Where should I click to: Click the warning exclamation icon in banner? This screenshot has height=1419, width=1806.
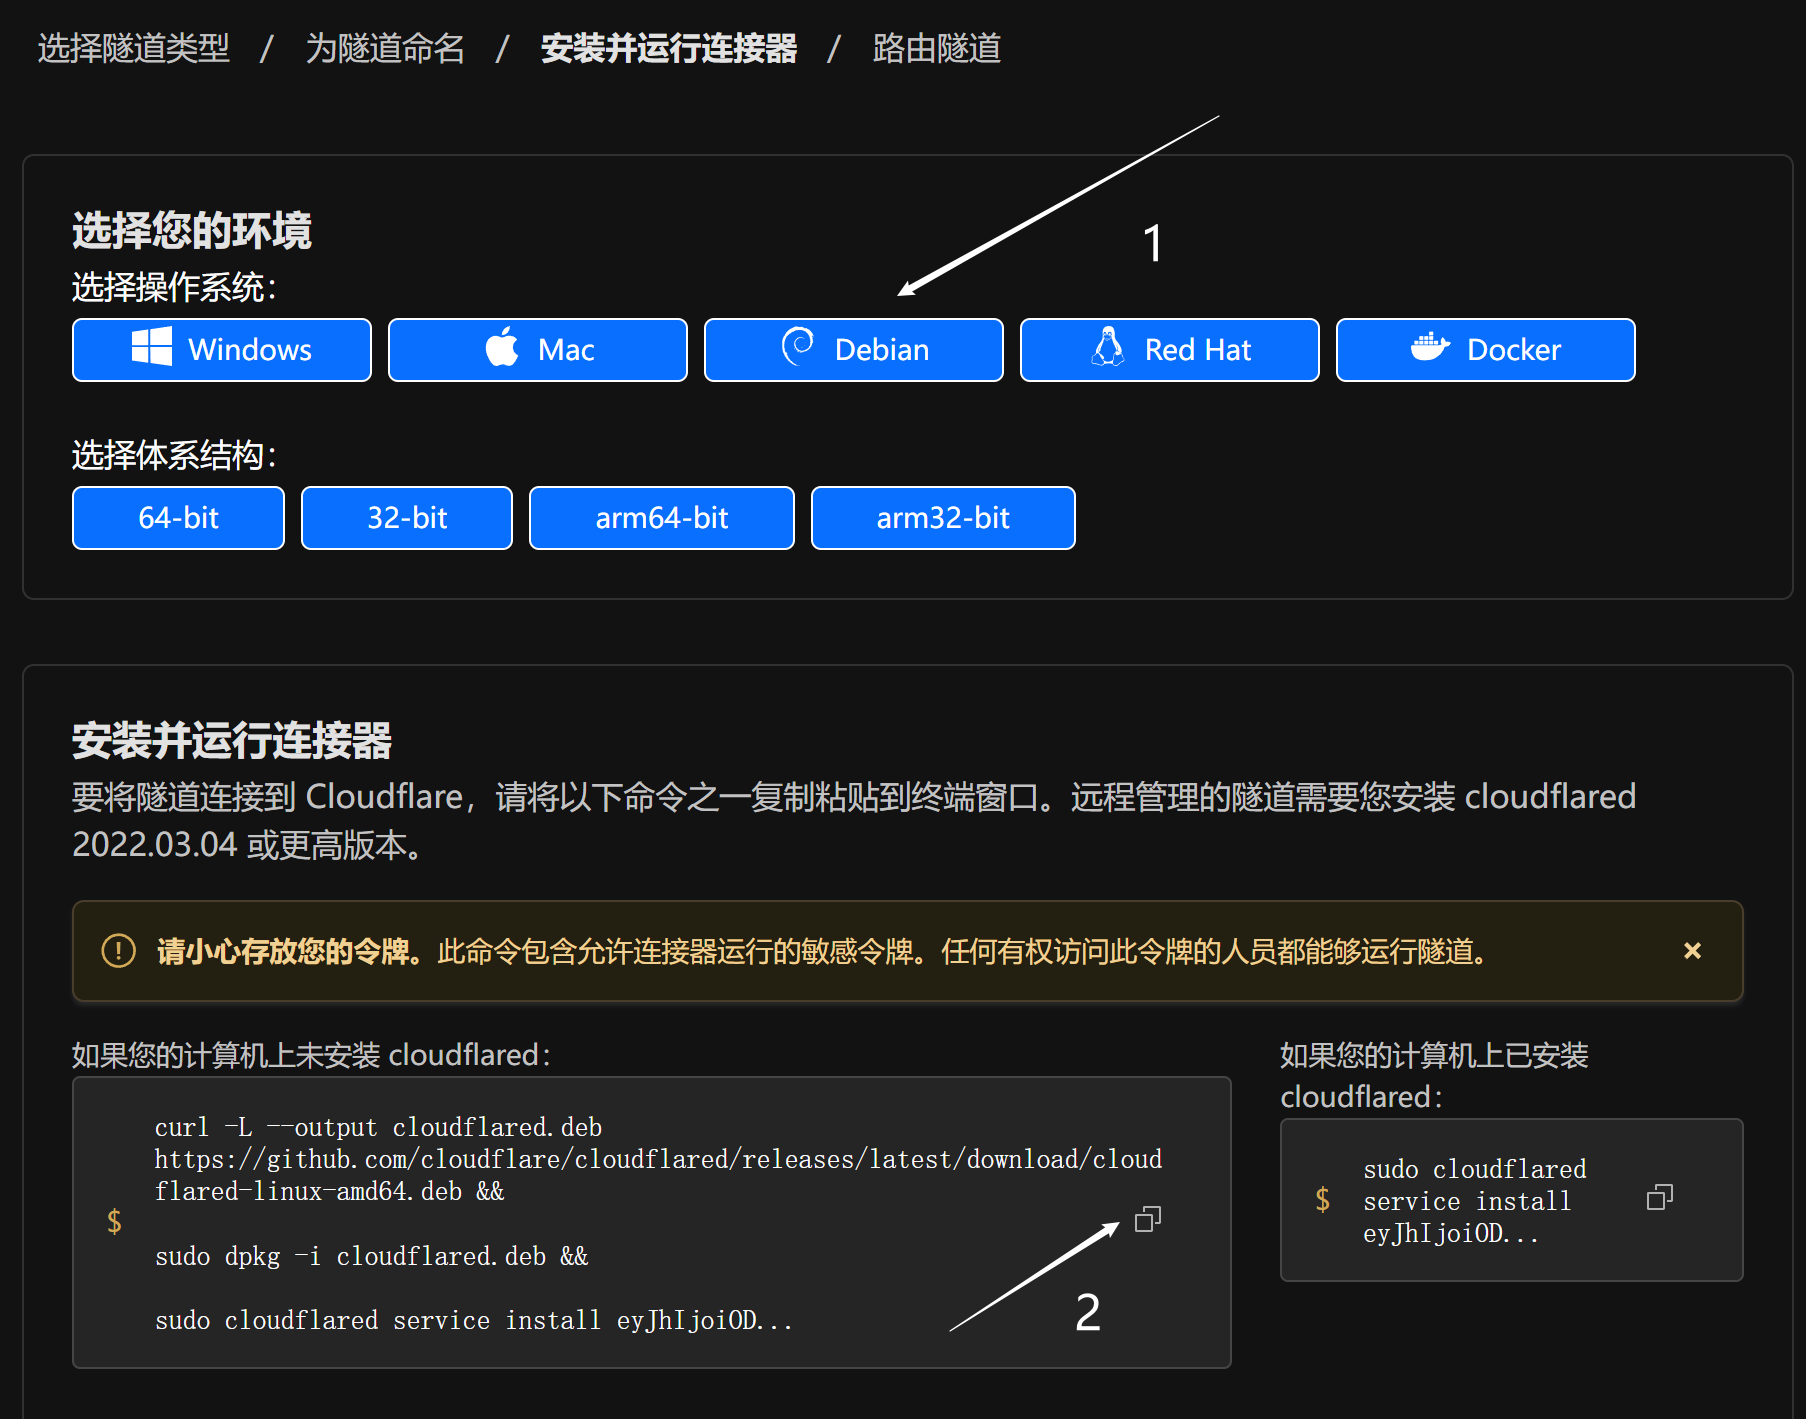(x=119, y=951)
